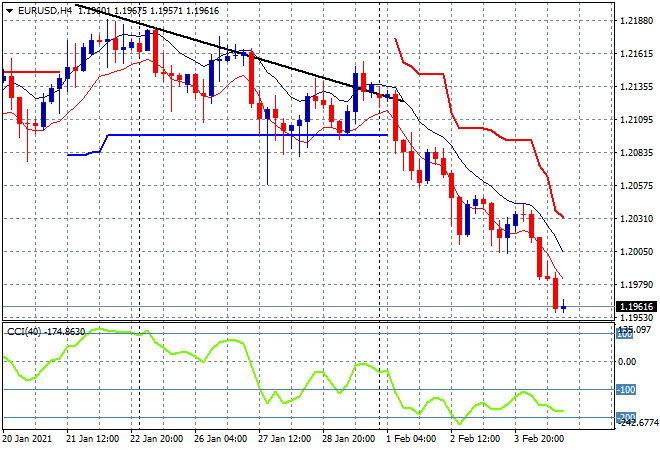Viewport: 660px width, 450px height.
Task: Click the current price tag 1.19616
Action: coord(636,307)
